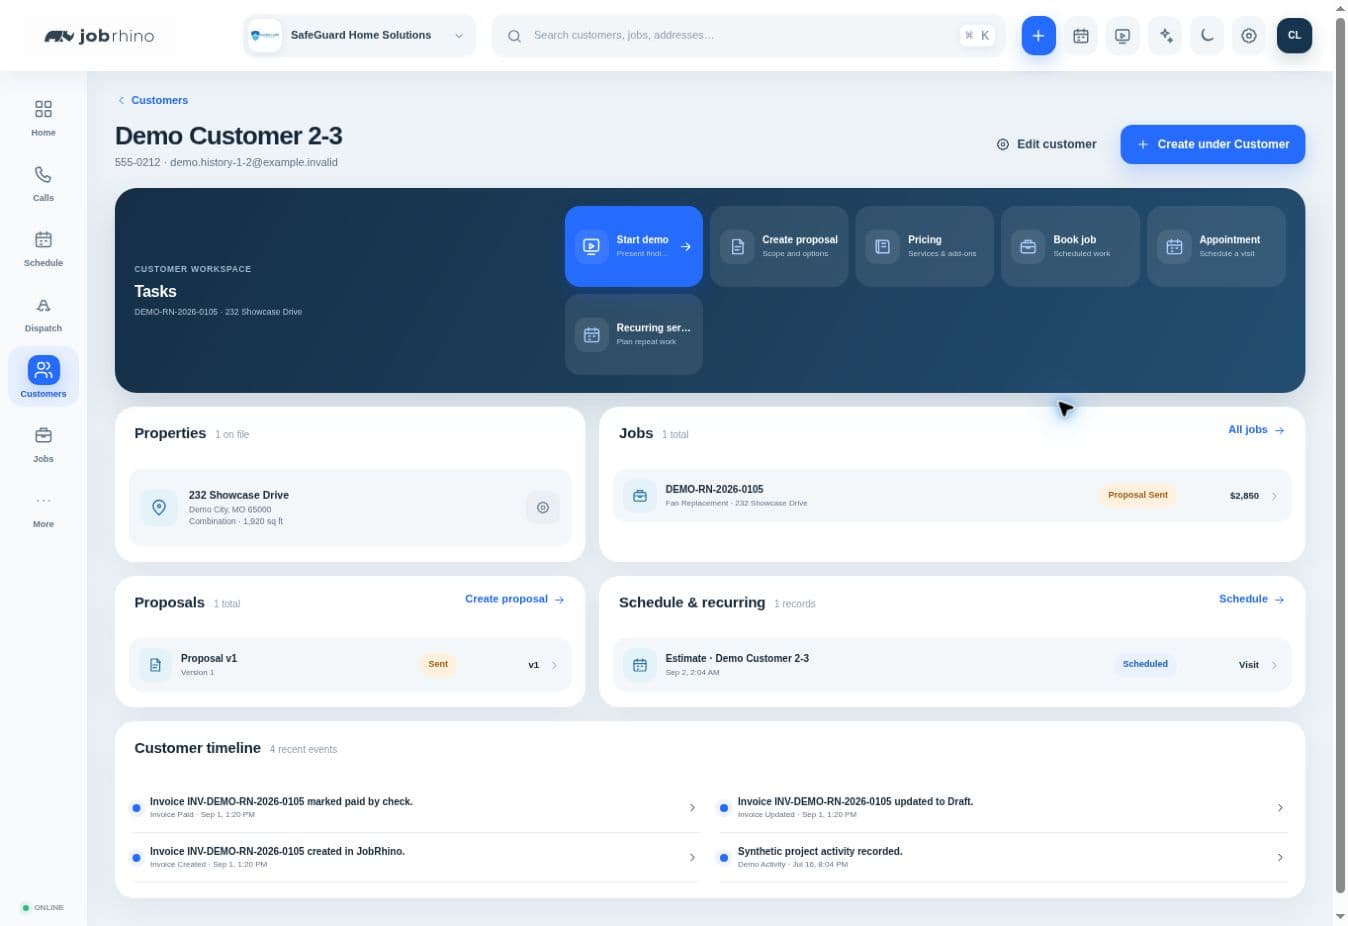1348x926 pixels.
Task: Click the Visit label on Estimate row
Action: point(1249,665)
